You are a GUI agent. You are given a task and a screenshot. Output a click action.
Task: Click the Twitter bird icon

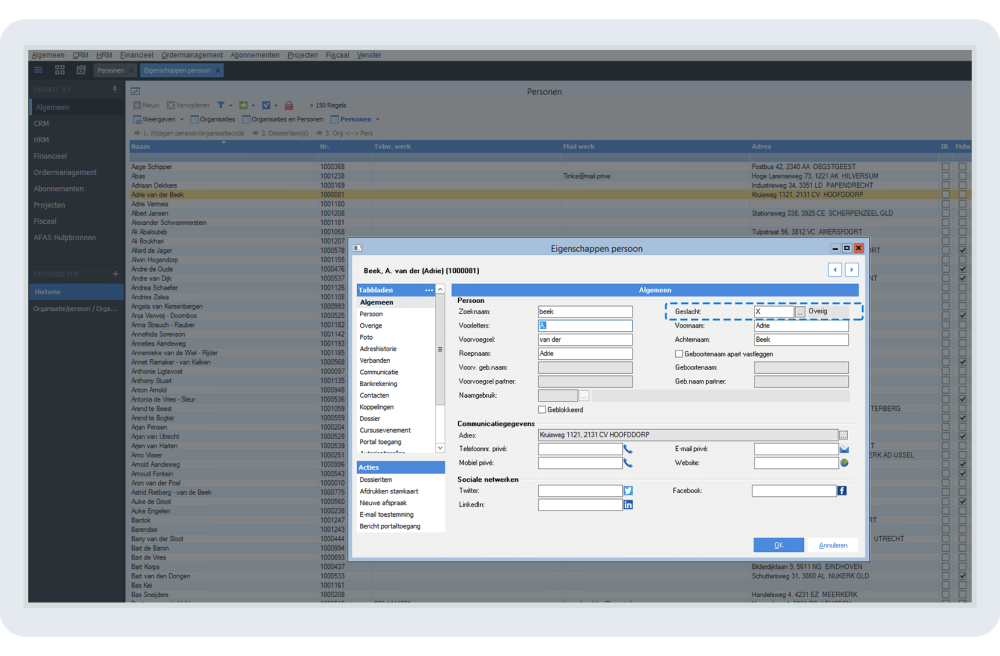click(628, 491)
